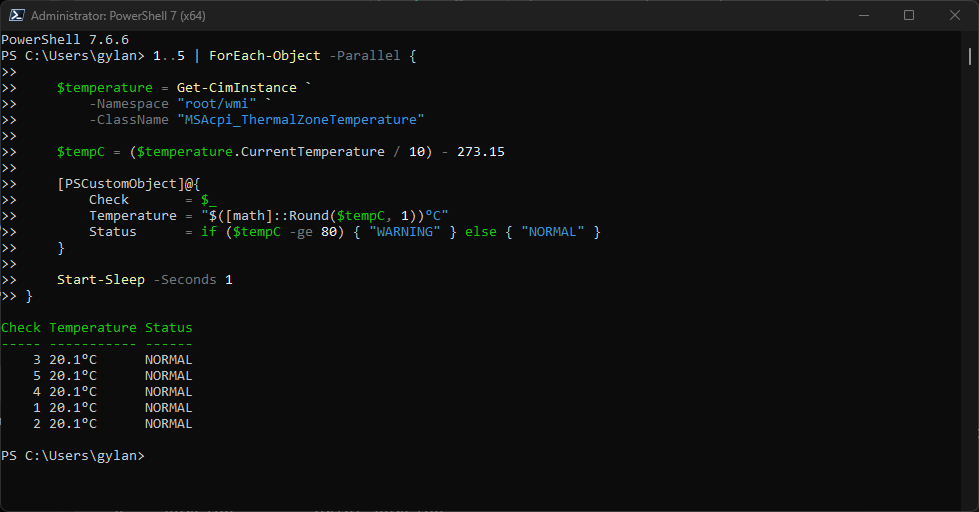Click the "MSAcpi_ThermalZoneTemperature" string
Screen dimensions: 979x512
pos(301,120)
